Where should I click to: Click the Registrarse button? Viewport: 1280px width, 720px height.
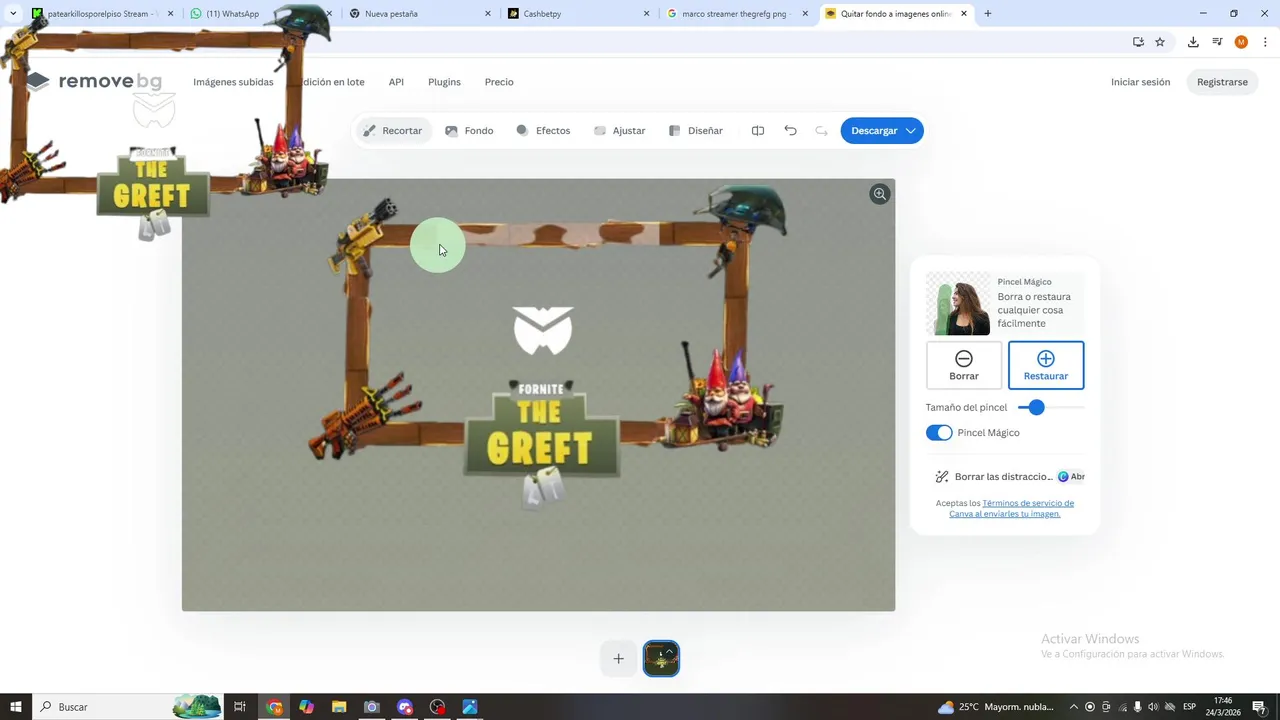coord(1222,82)
